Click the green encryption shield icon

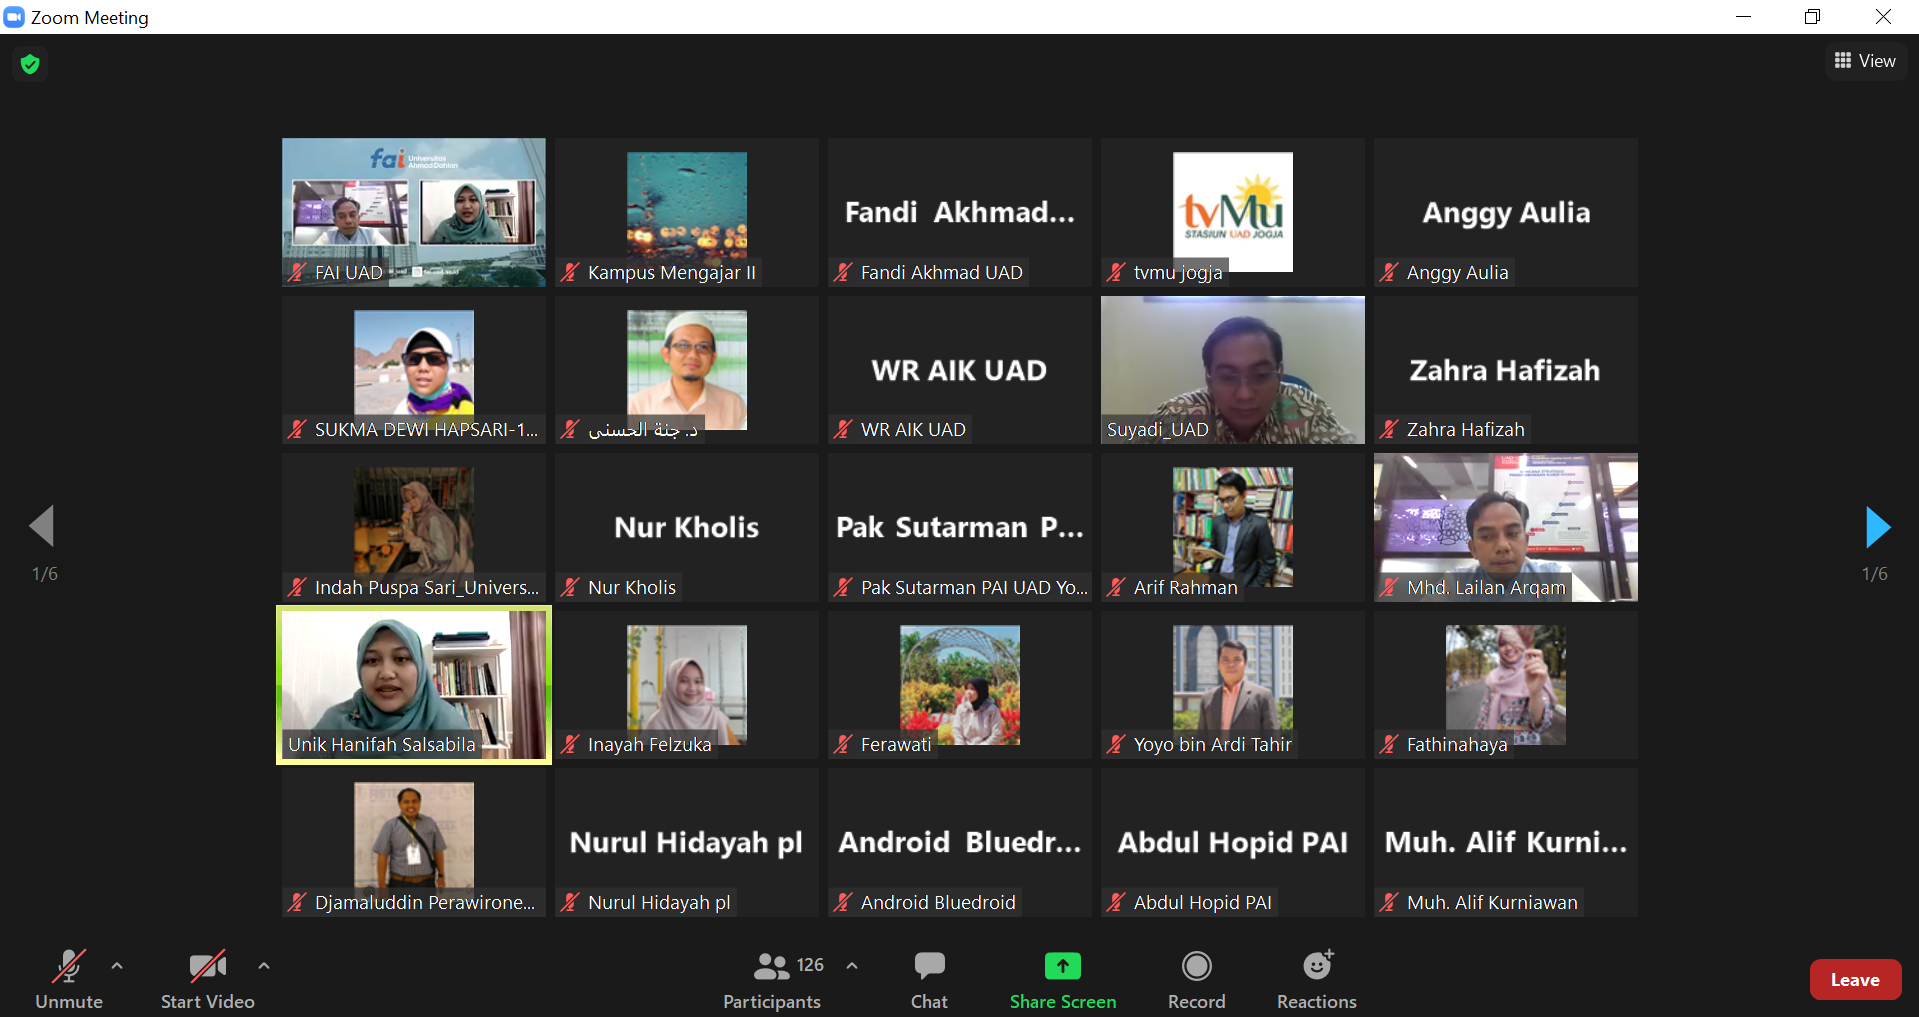(30, 64)
